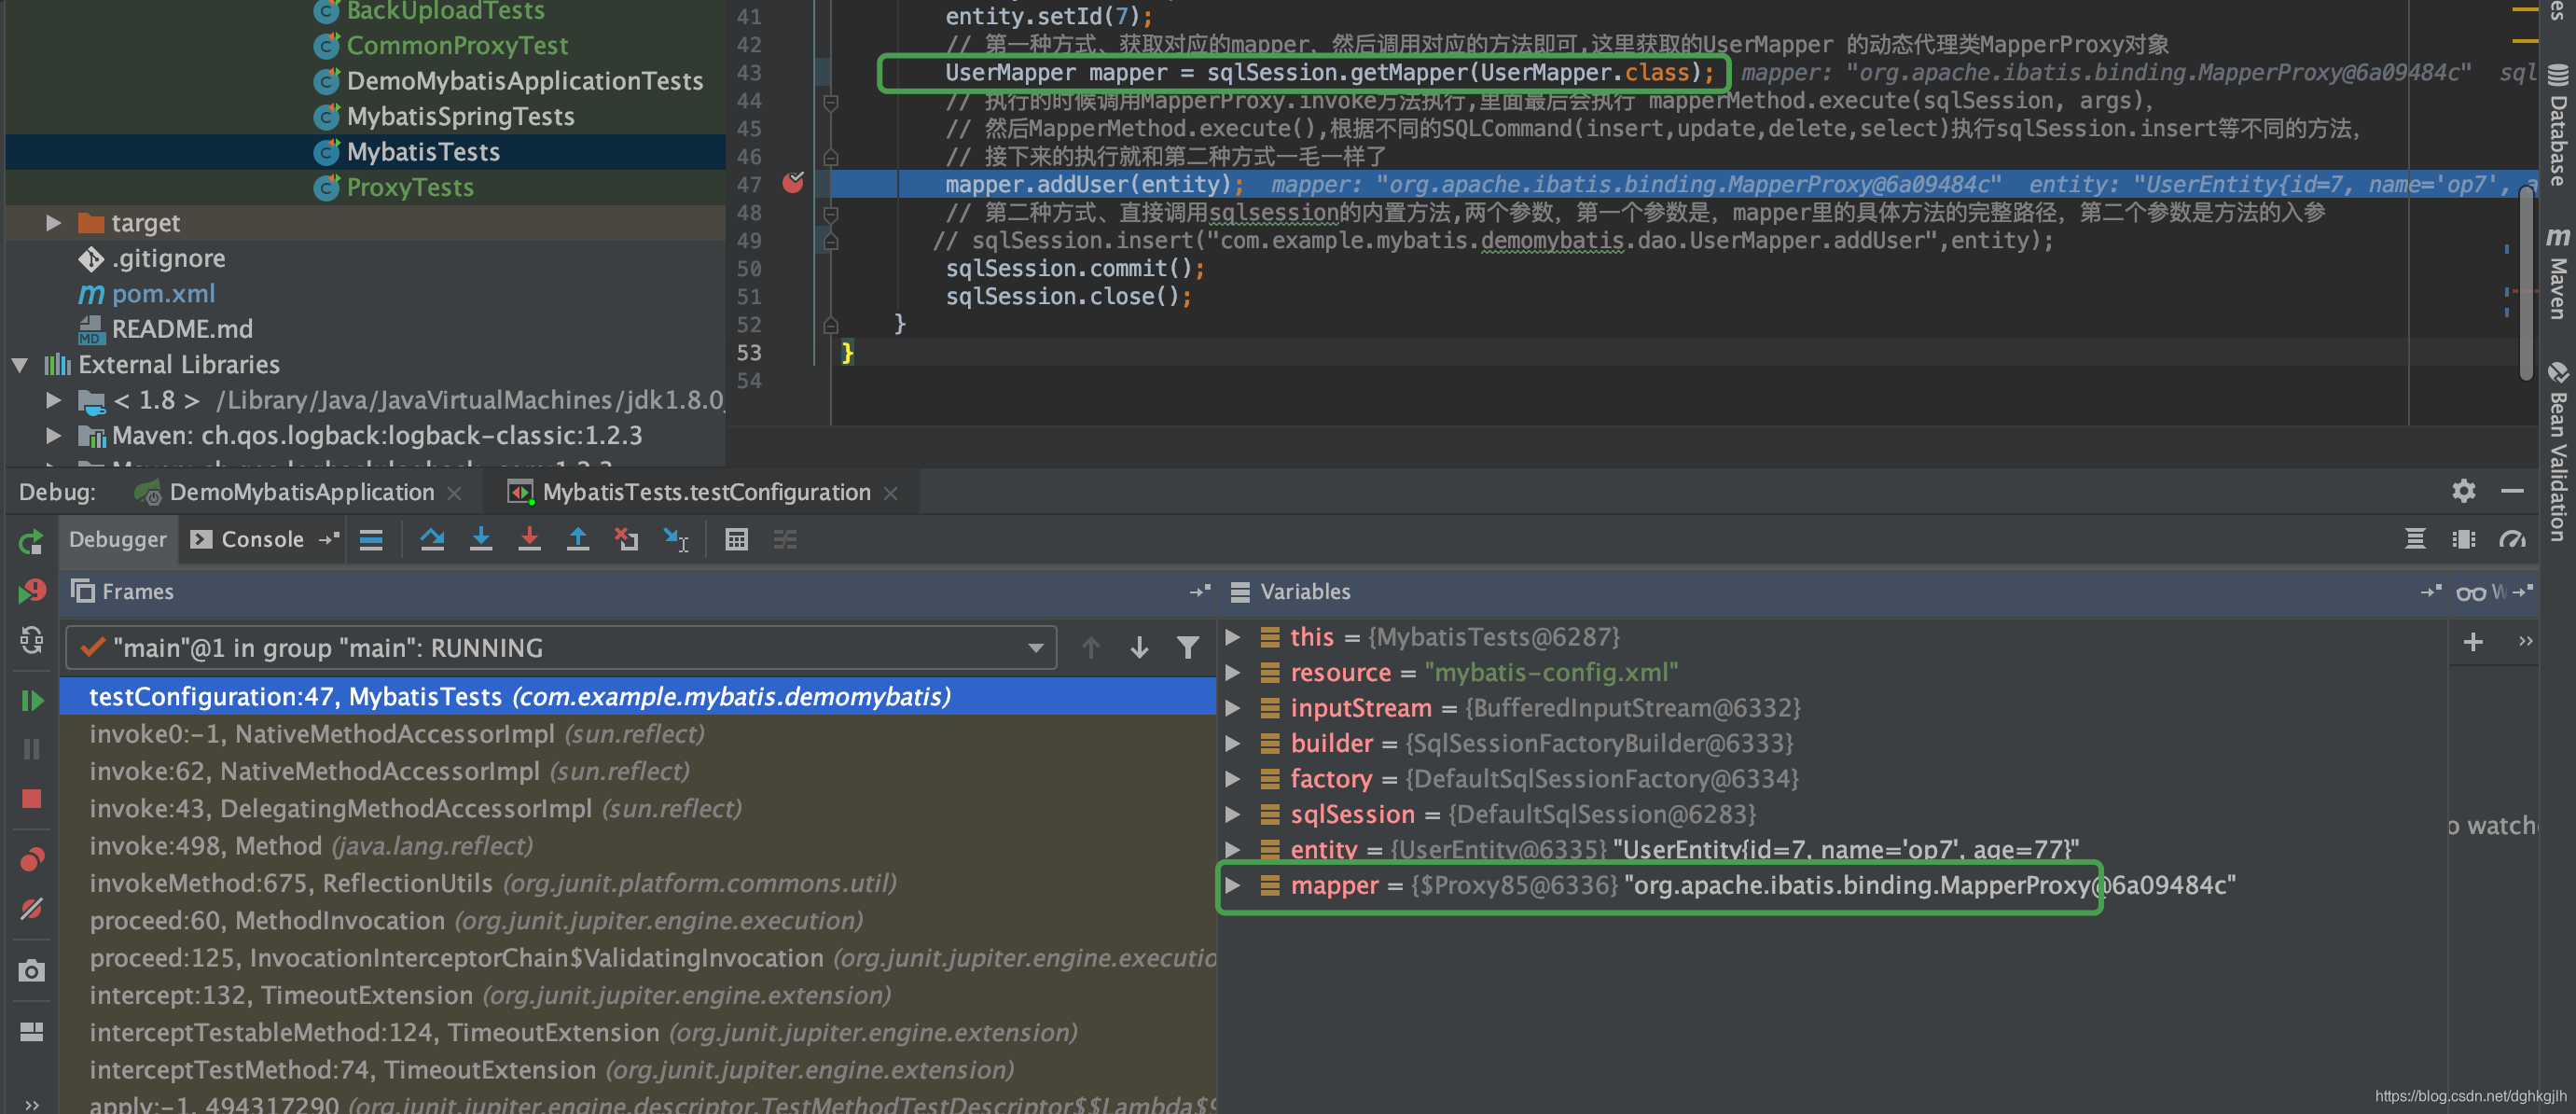Click the Step Into debugger icon
This screenshot has width=2576, height=1114.
click(481, 540)
